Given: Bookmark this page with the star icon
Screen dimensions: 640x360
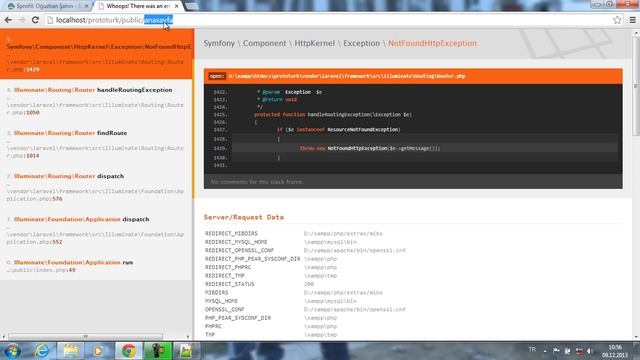Looking at the screenshot, I should (617, 20).
